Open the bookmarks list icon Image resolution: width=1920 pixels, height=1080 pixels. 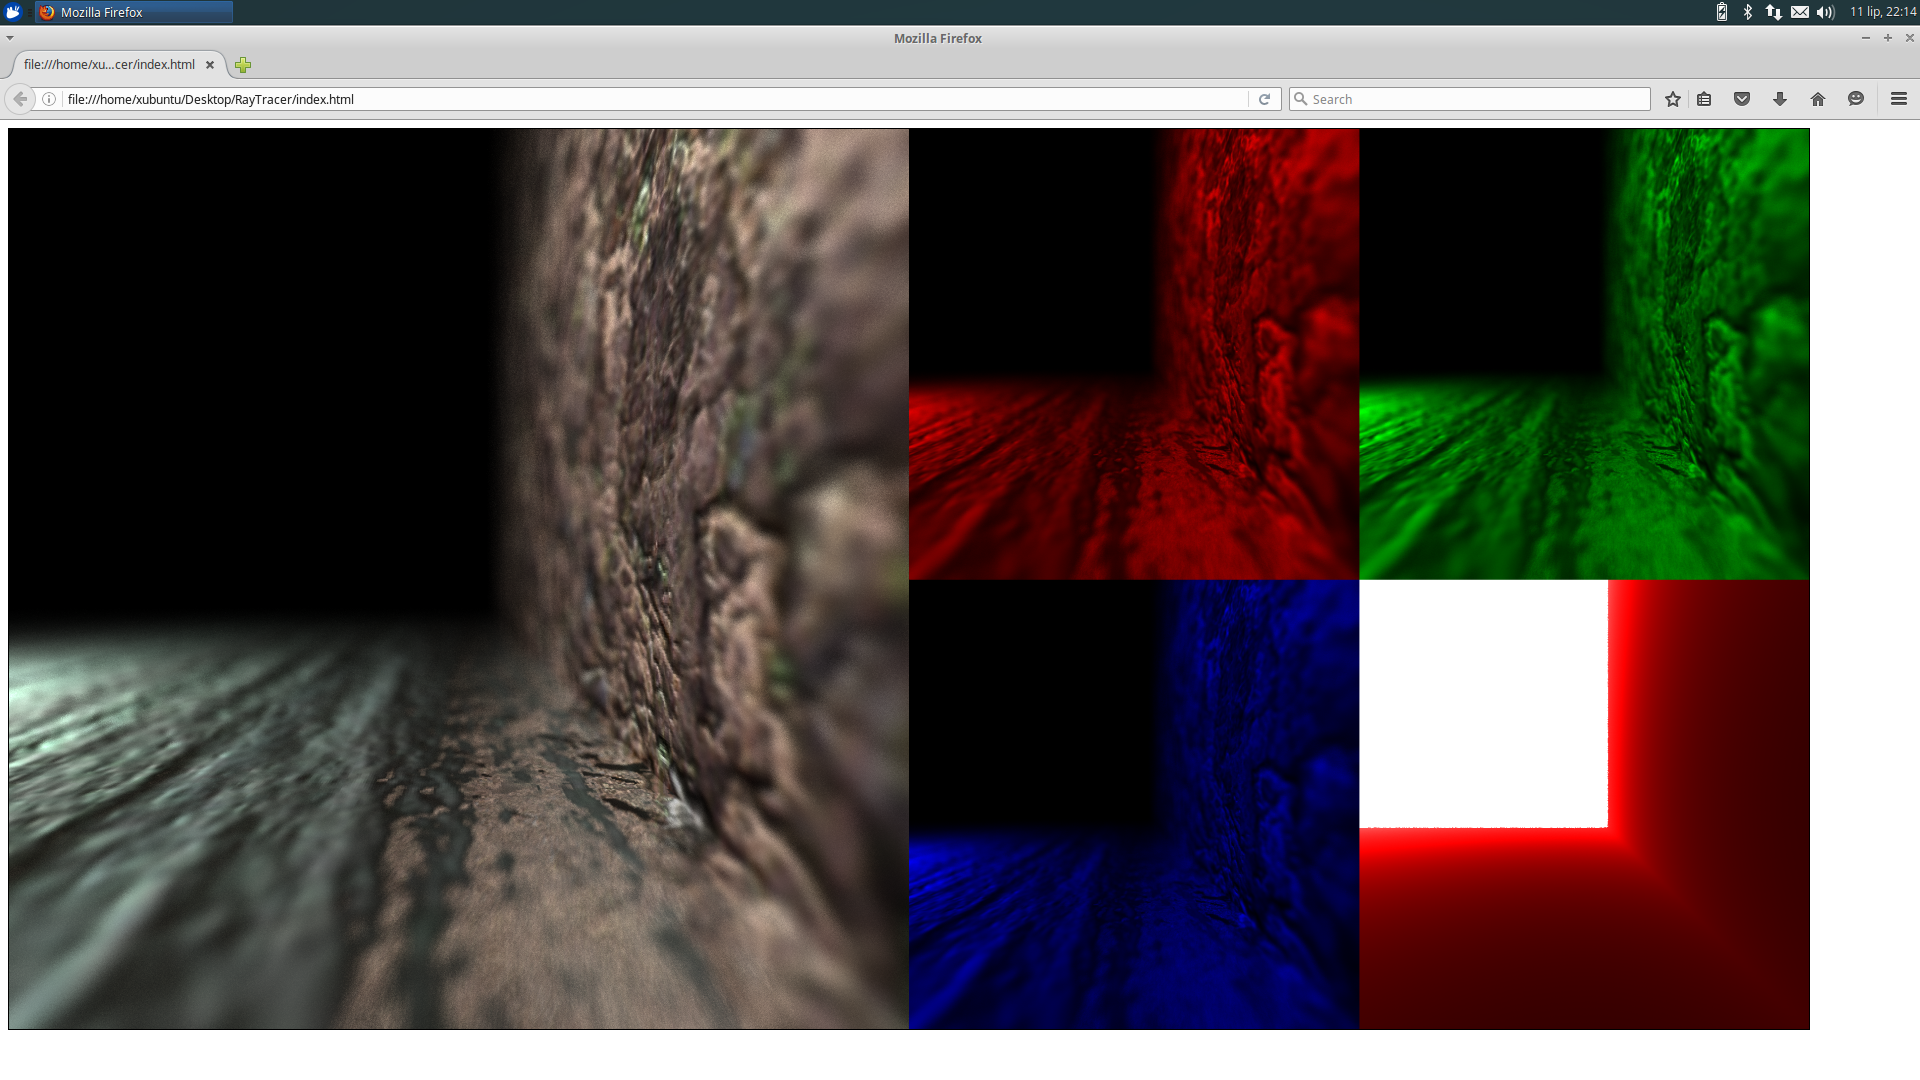pos(1704,99)
